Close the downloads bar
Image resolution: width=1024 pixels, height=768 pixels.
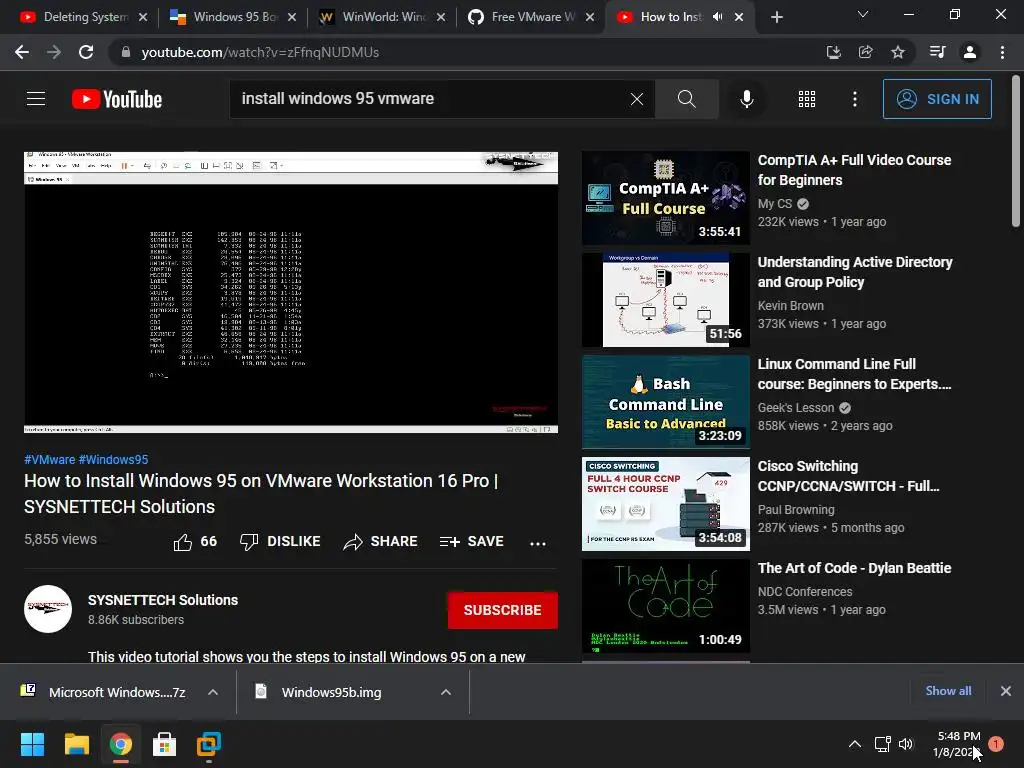pos(1006,691)
